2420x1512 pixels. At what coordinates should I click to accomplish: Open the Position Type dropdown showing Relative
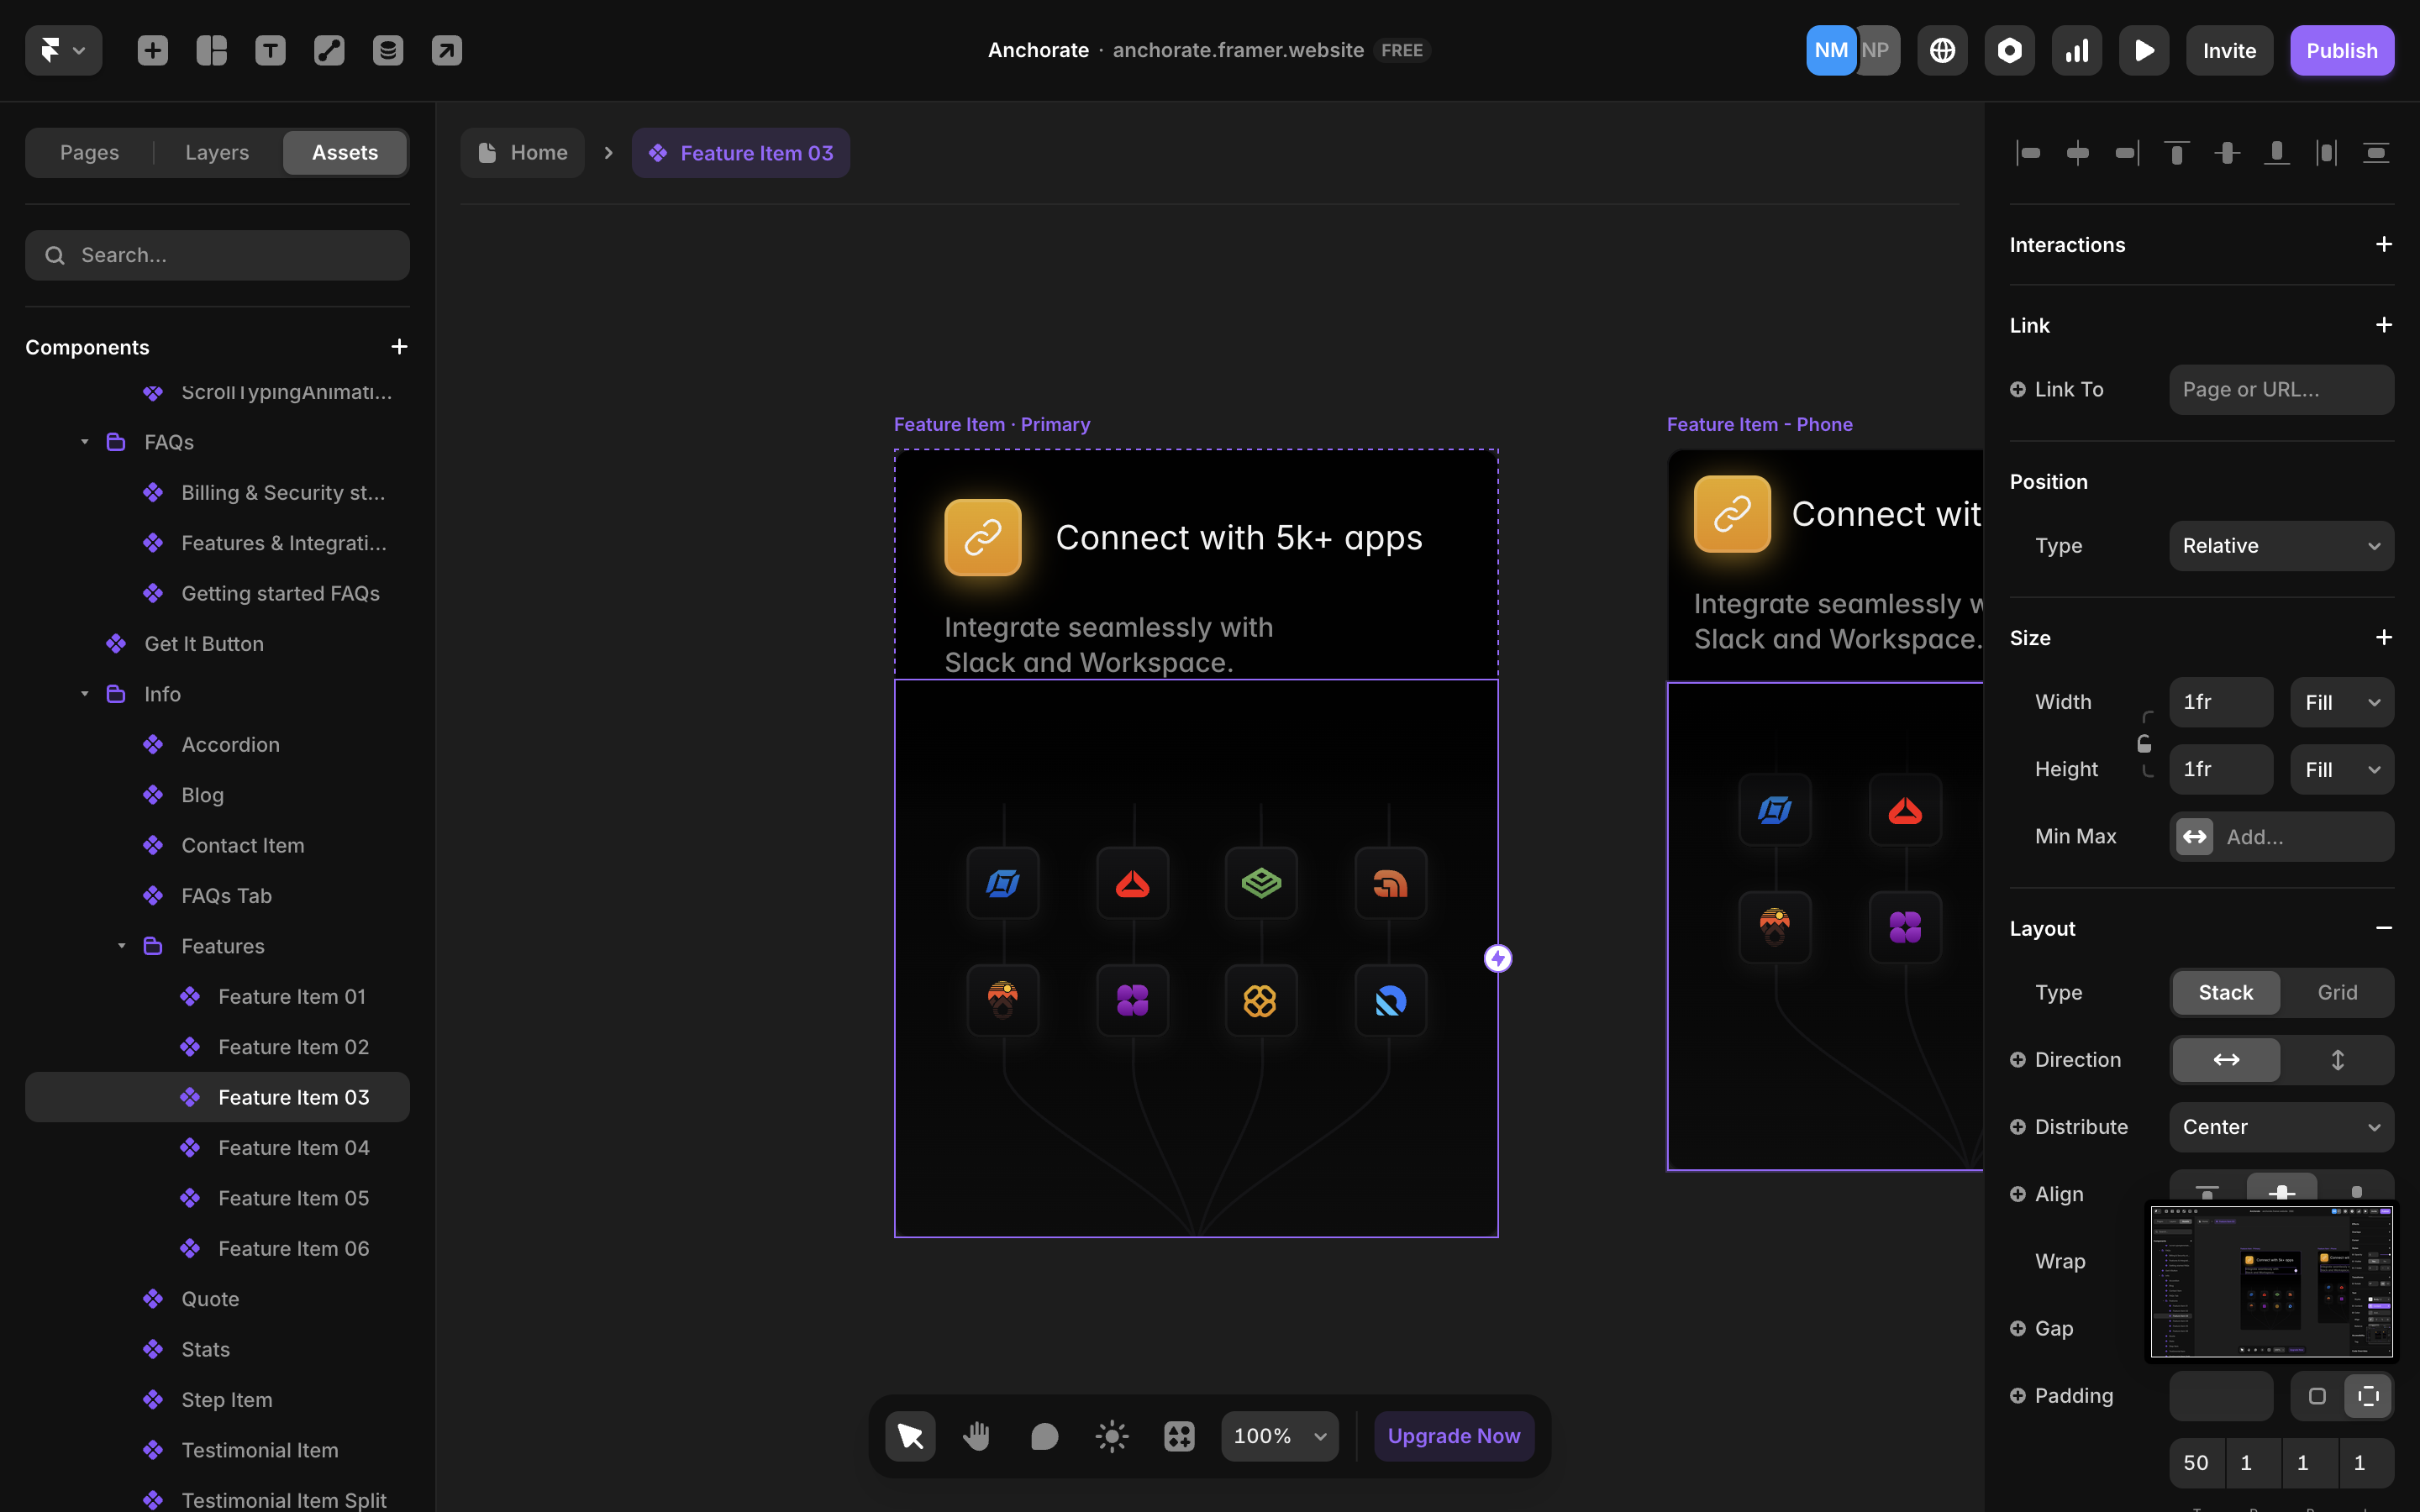(2281, 545)
